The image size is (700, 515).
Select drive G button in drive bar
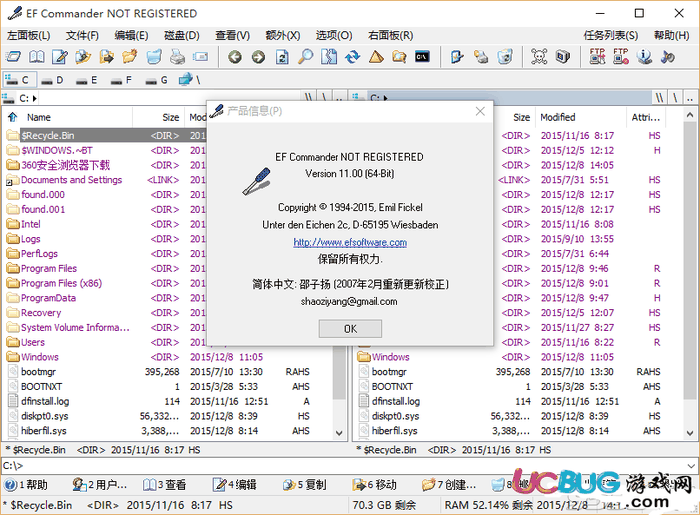coord(157,80)
